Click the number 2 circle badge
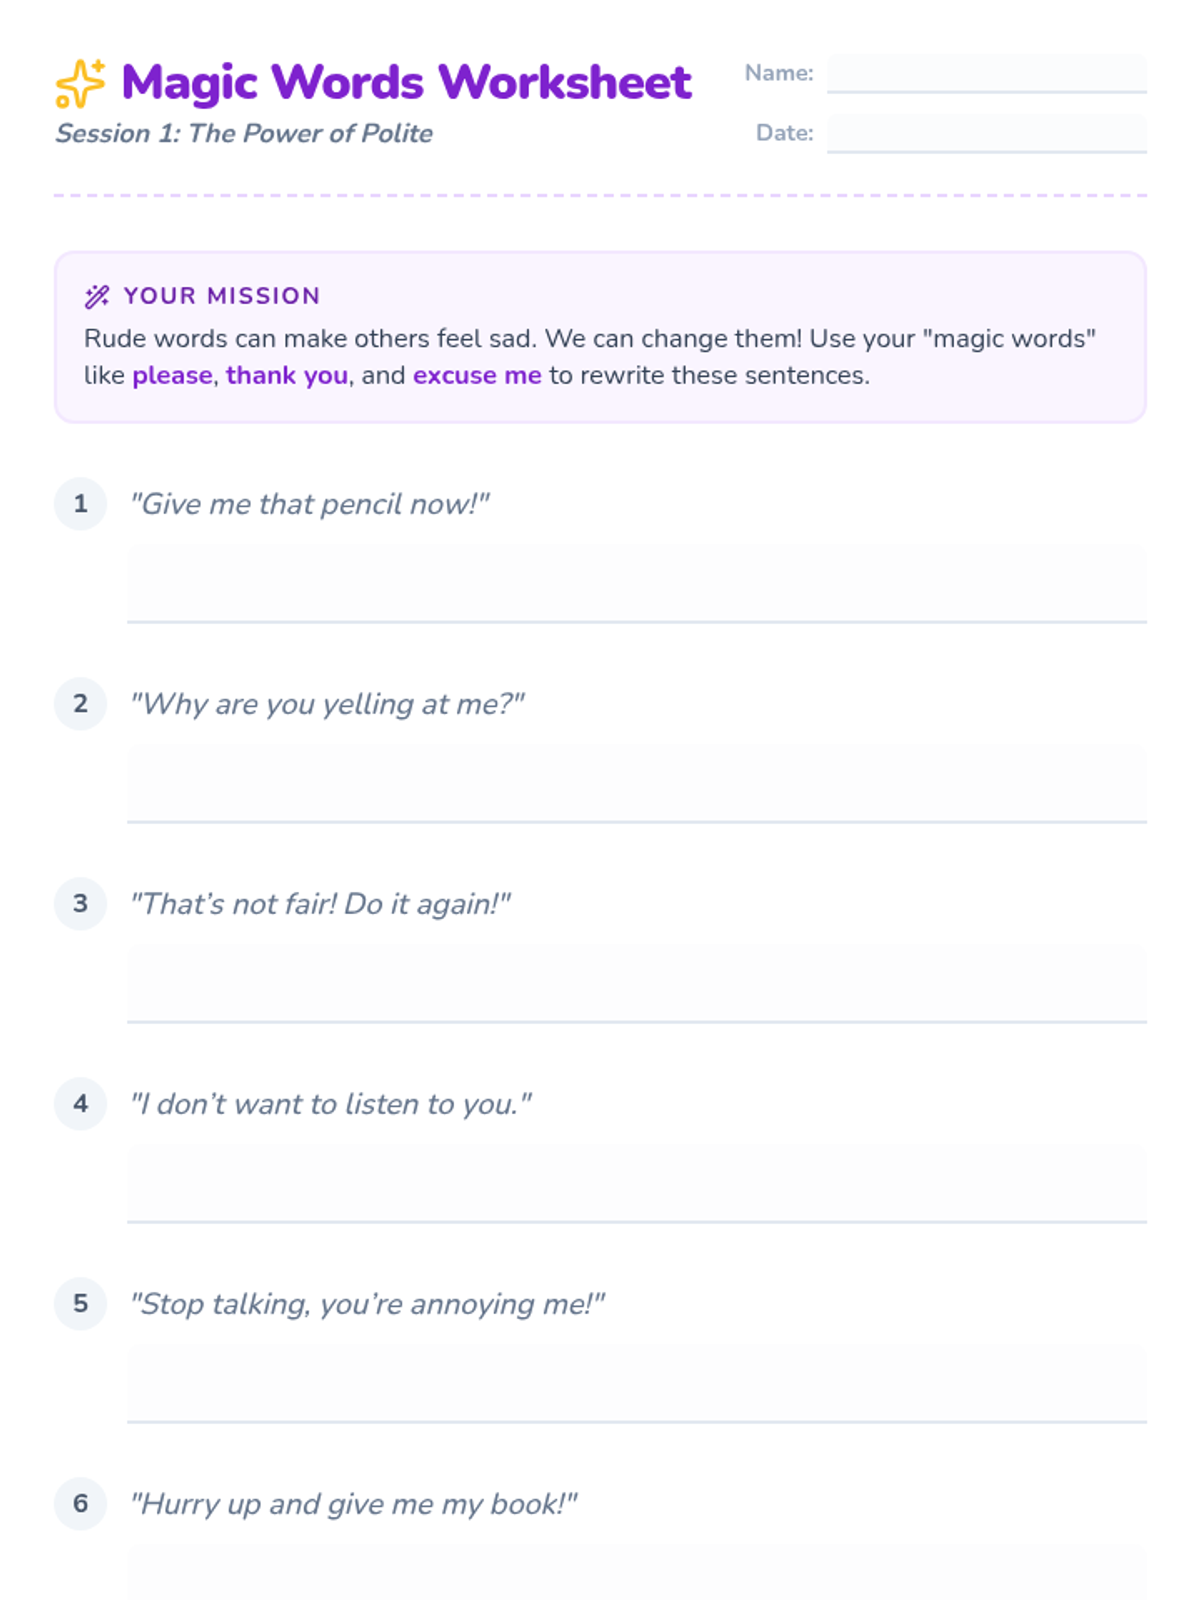Screen dimensions: 1200x1600 coord(81,703)
